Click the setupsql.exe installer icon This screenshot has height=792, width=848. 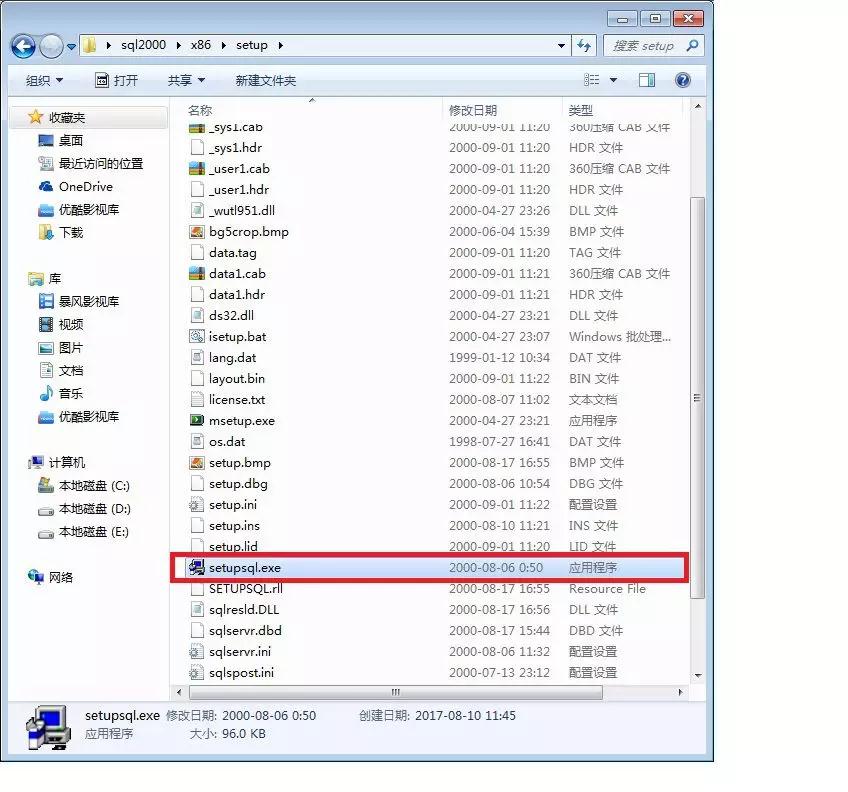(197, 567)
